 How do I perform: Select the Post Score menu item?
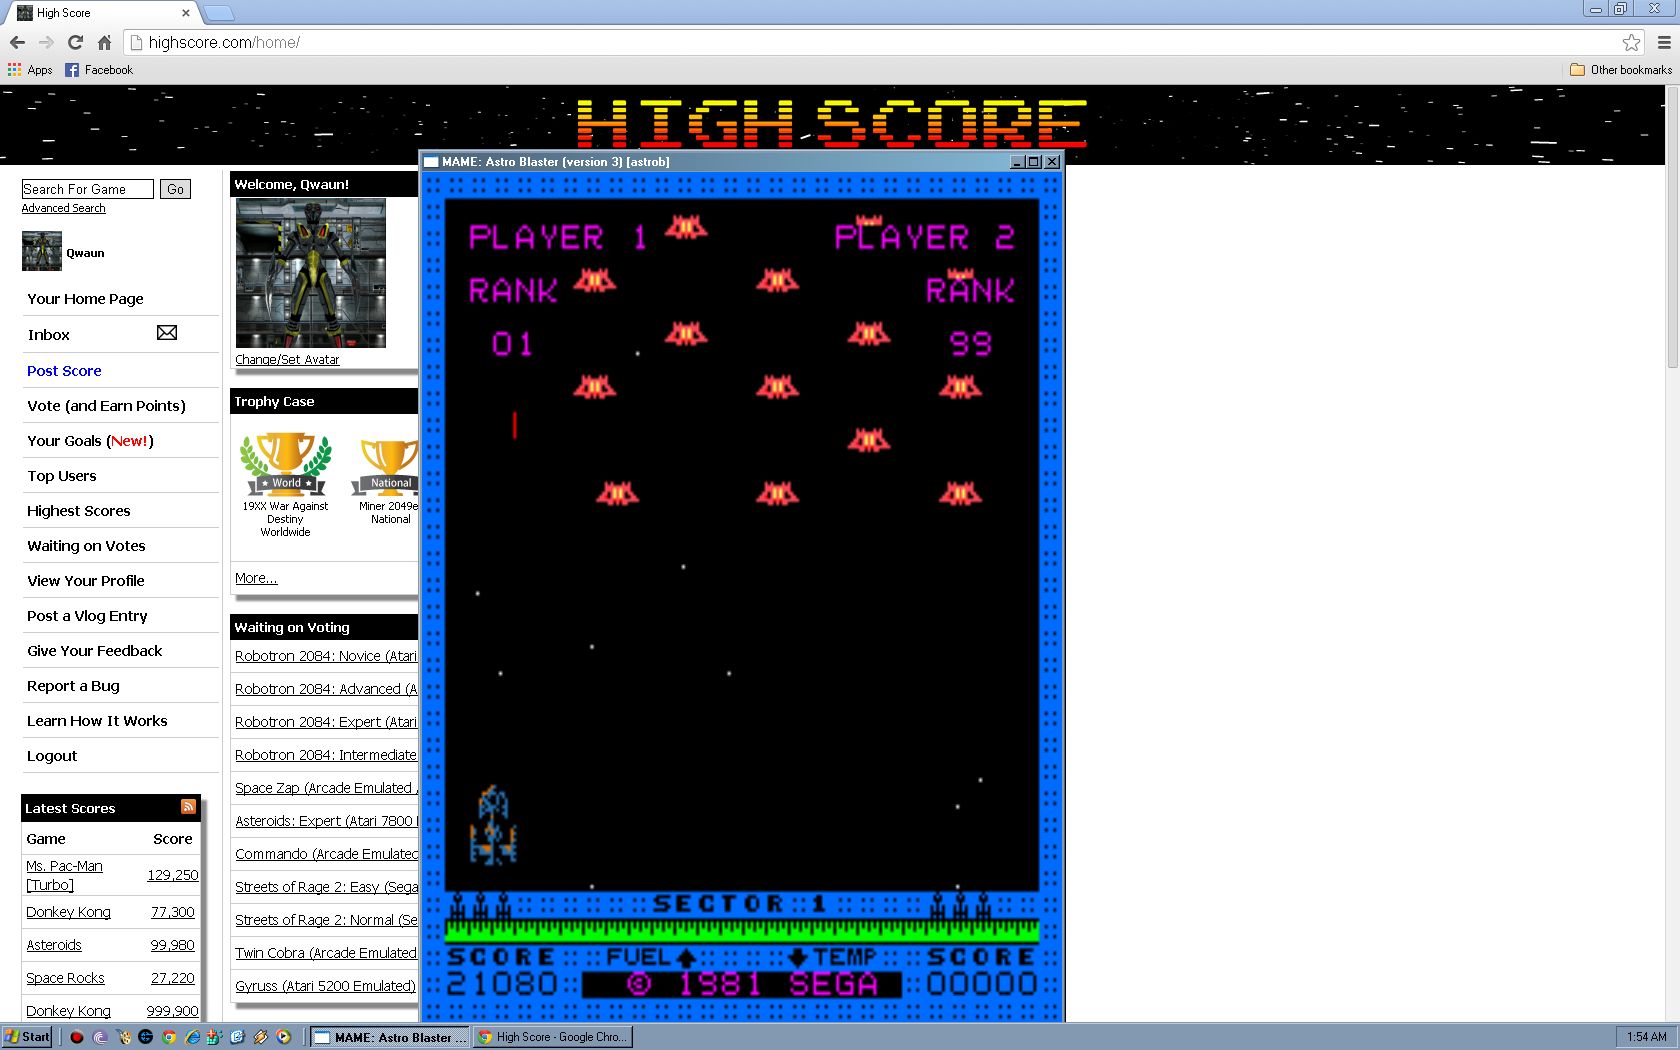(x=64, y=371)
